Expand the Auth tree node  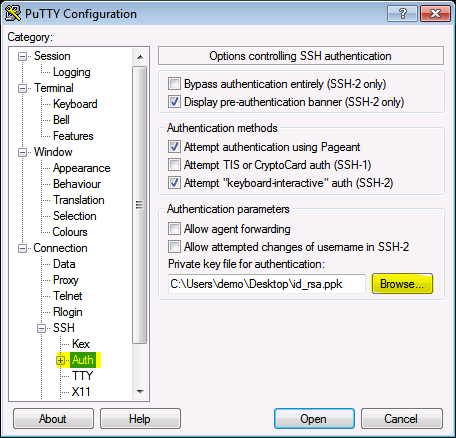[60, 360]
